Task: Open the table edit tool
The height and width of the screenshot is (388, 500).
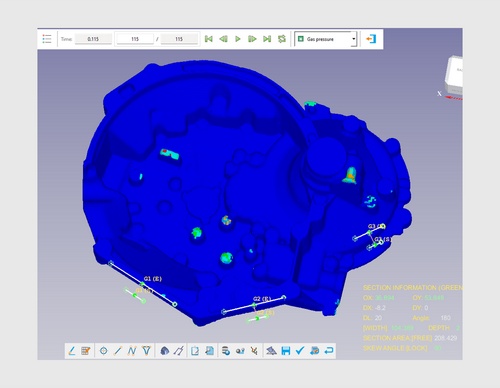Action: 86,351
